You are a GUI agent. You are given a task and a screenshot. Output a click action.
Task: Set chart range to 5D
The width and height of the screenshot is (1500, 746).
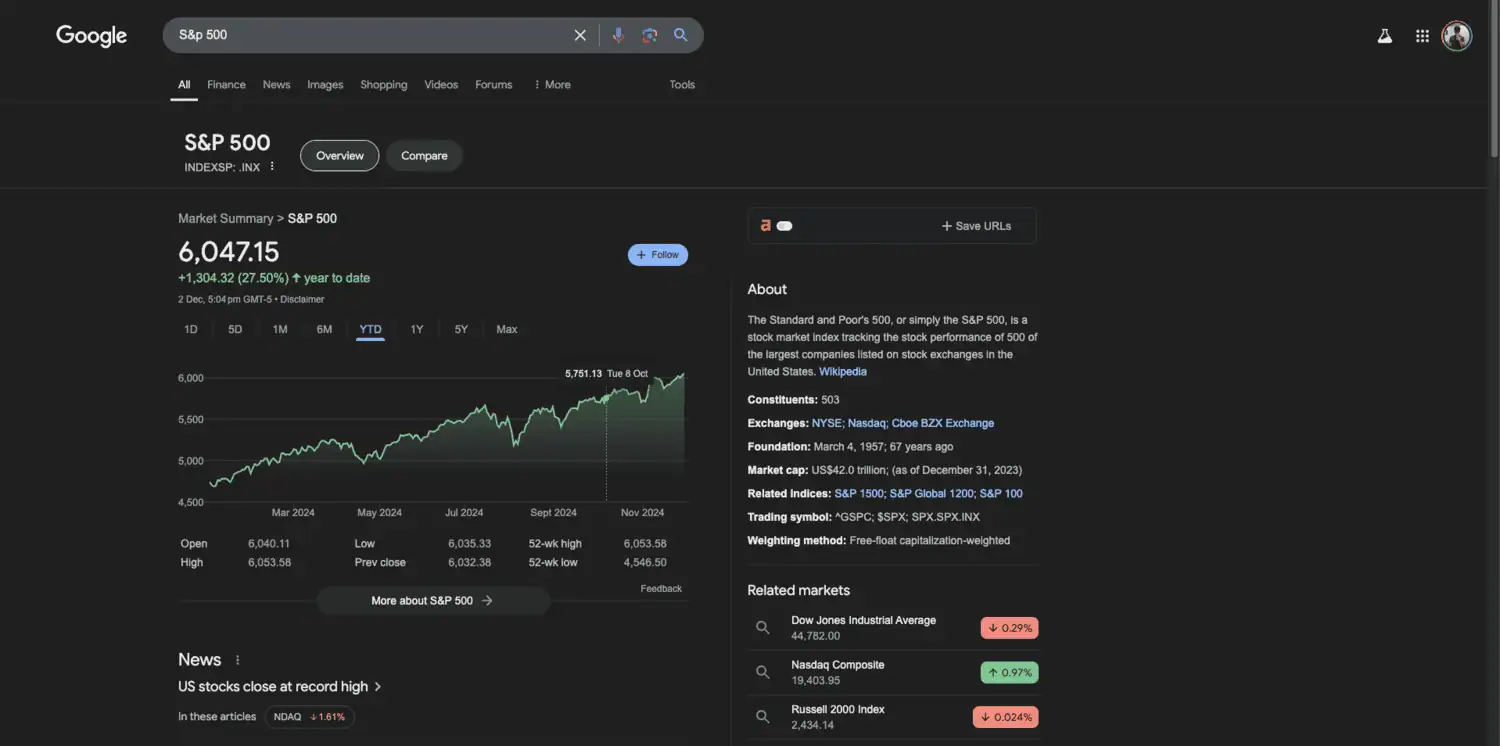pyautogui.click(x=235, y=329)
